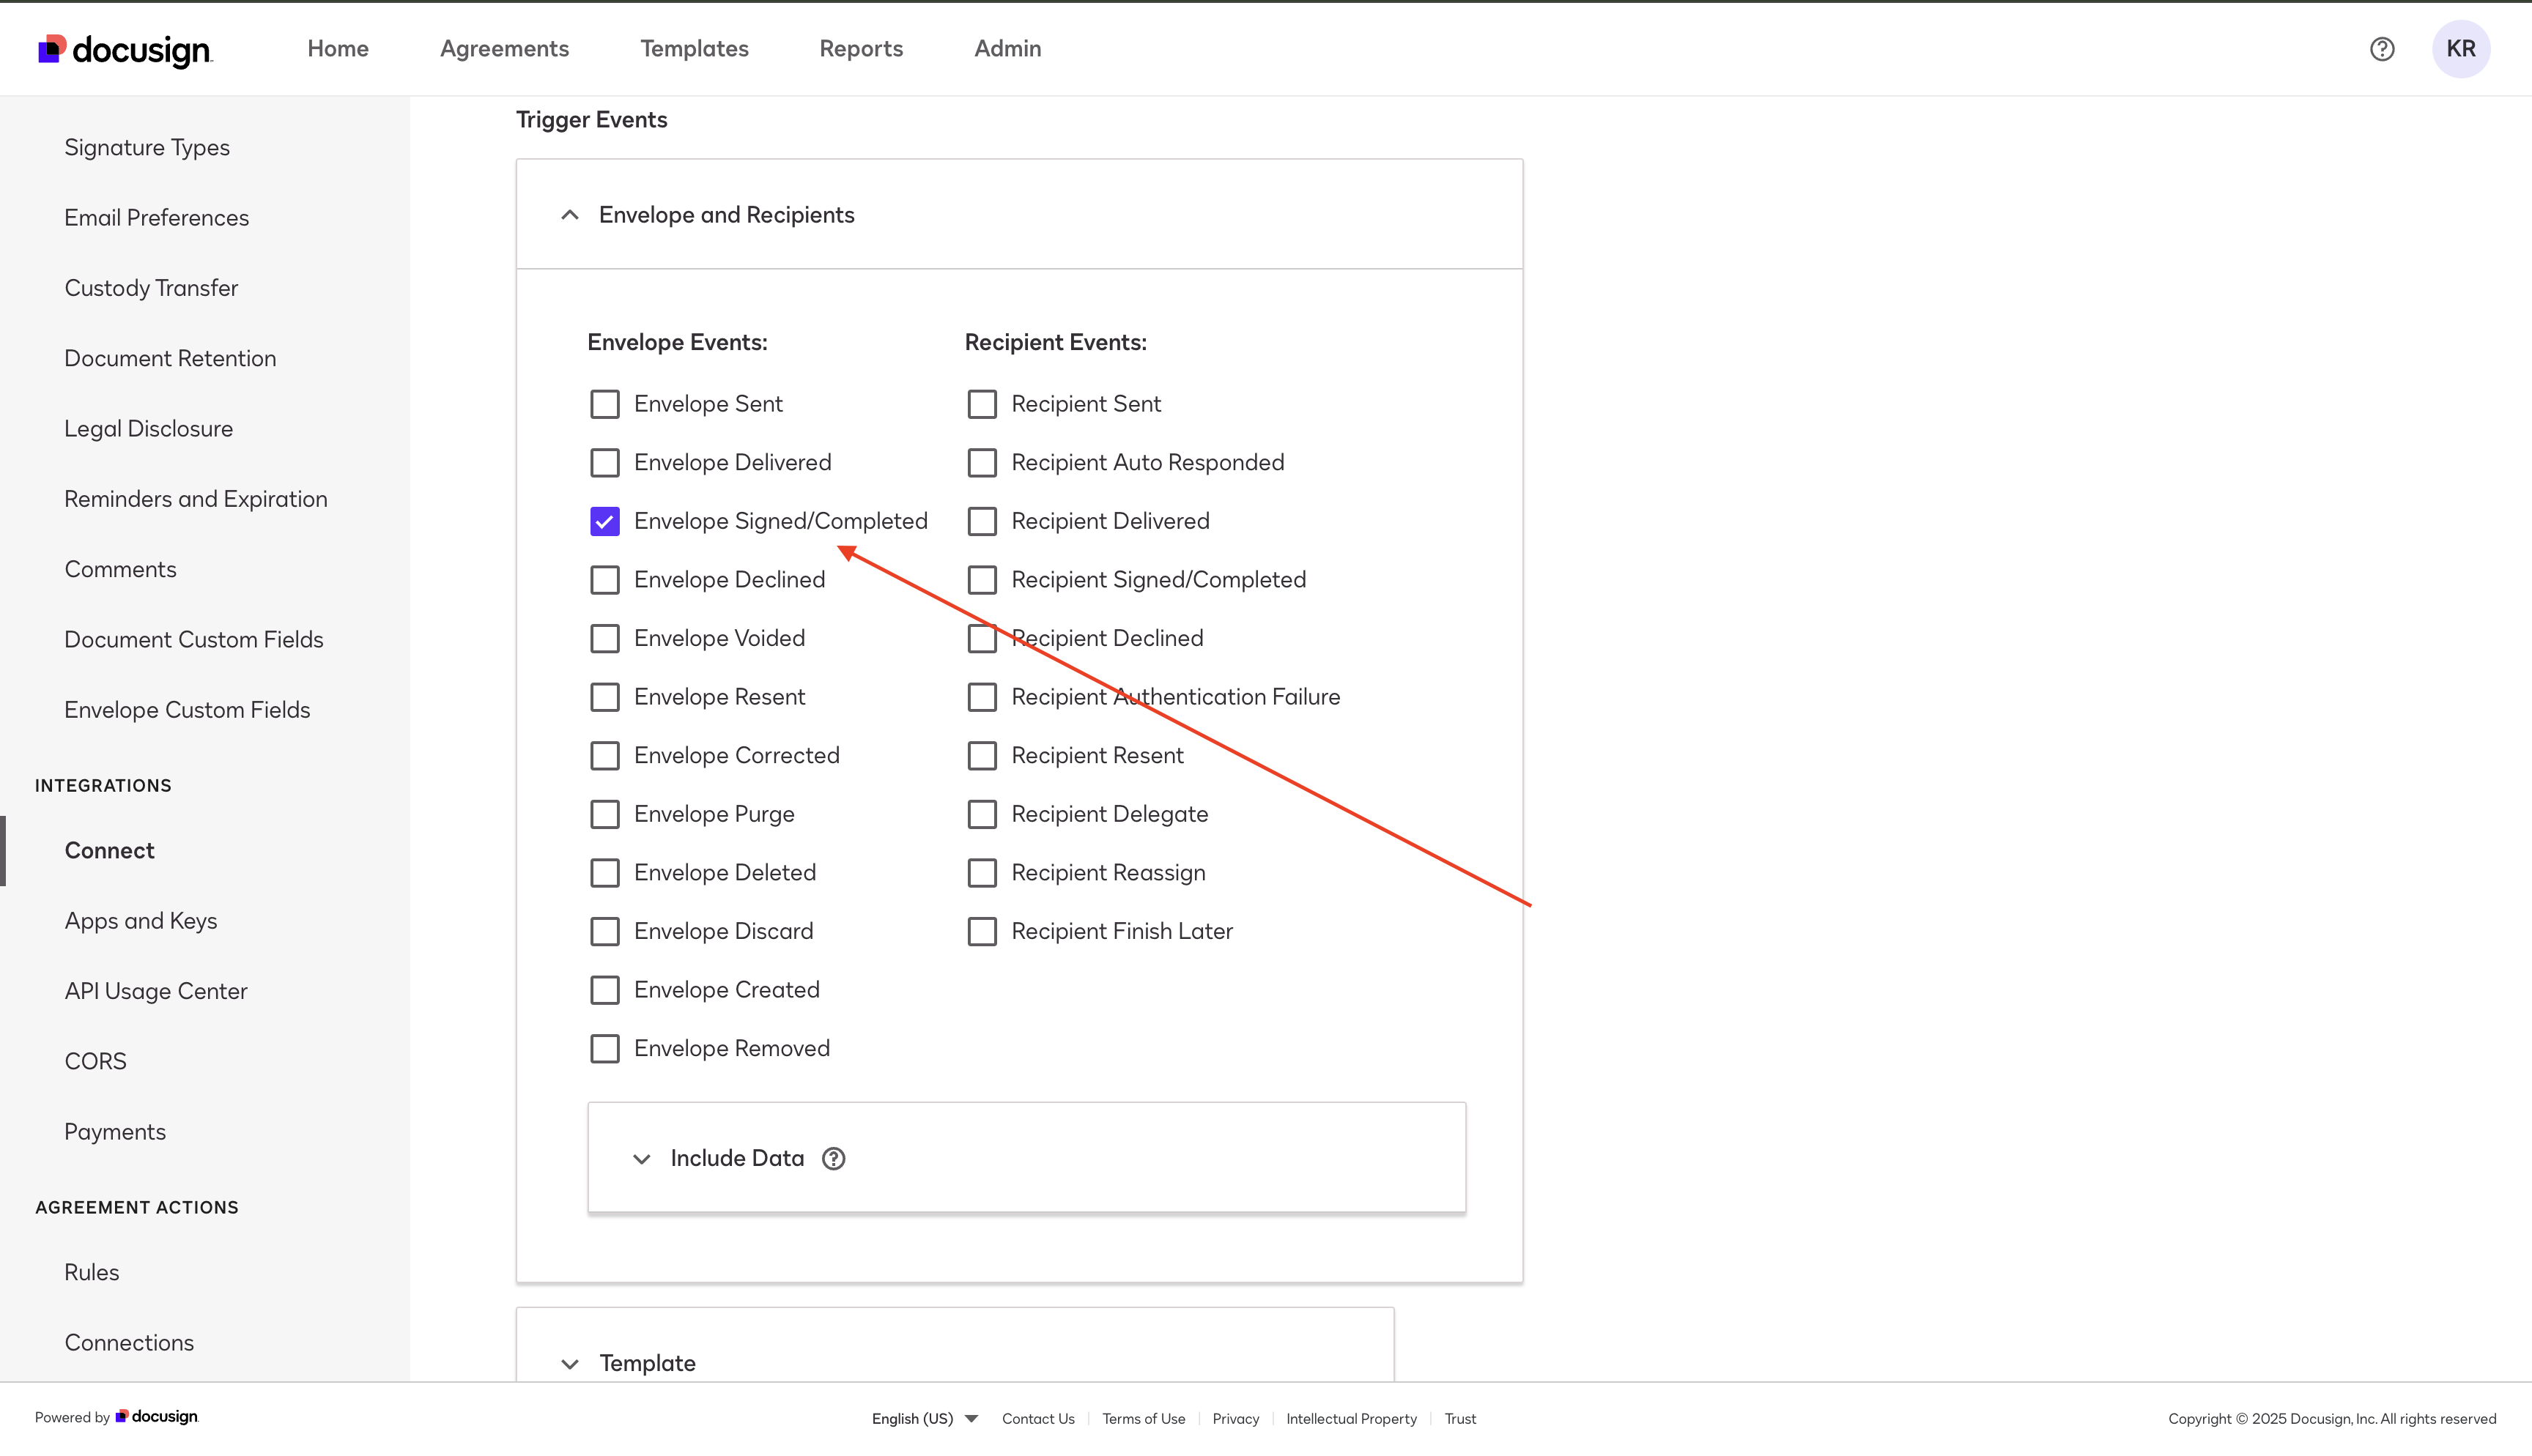This screenshot has height=1456, width=2532.
Task: Check Recipient Delivered event
Action: pos(982,522)
